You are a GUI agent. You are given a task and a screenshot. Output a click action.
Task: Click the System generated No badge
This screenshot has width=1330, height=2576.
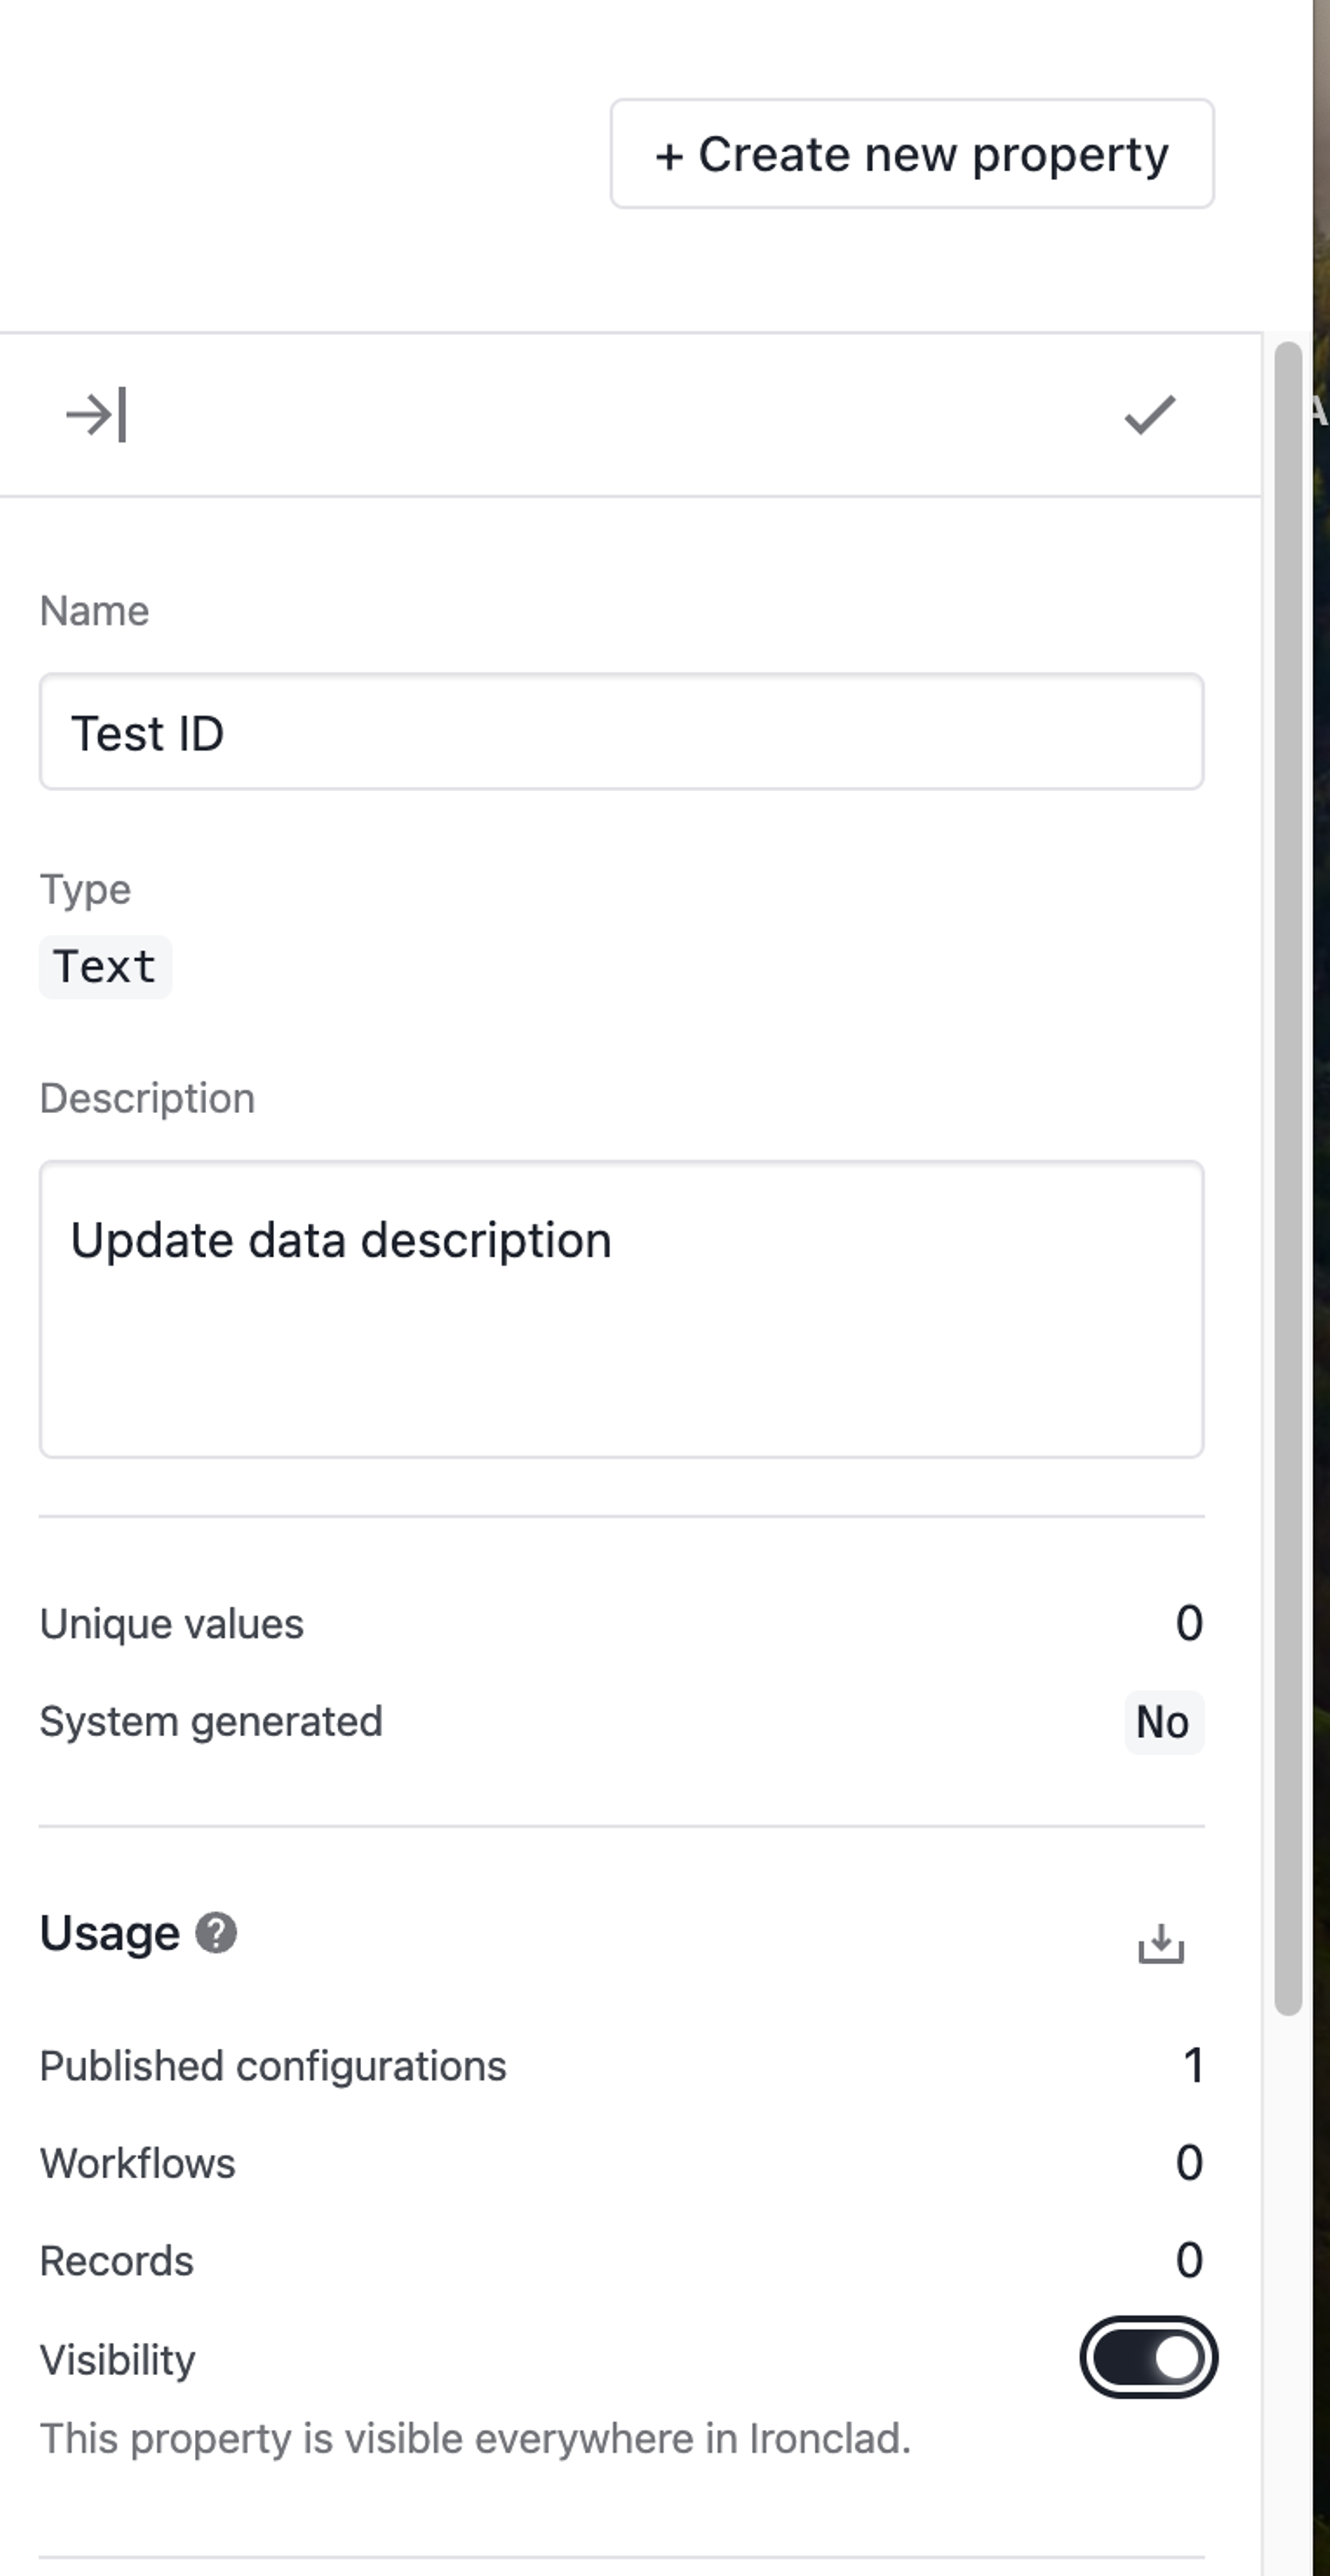[1163, 1722]
